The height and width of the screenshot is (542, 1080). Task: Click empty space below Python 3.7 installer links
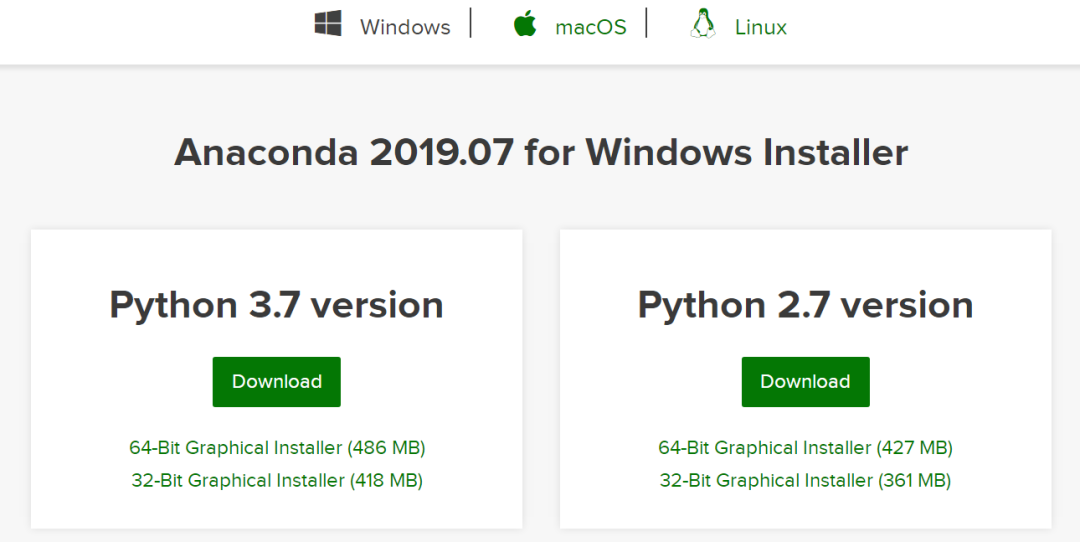click(276, 510)
